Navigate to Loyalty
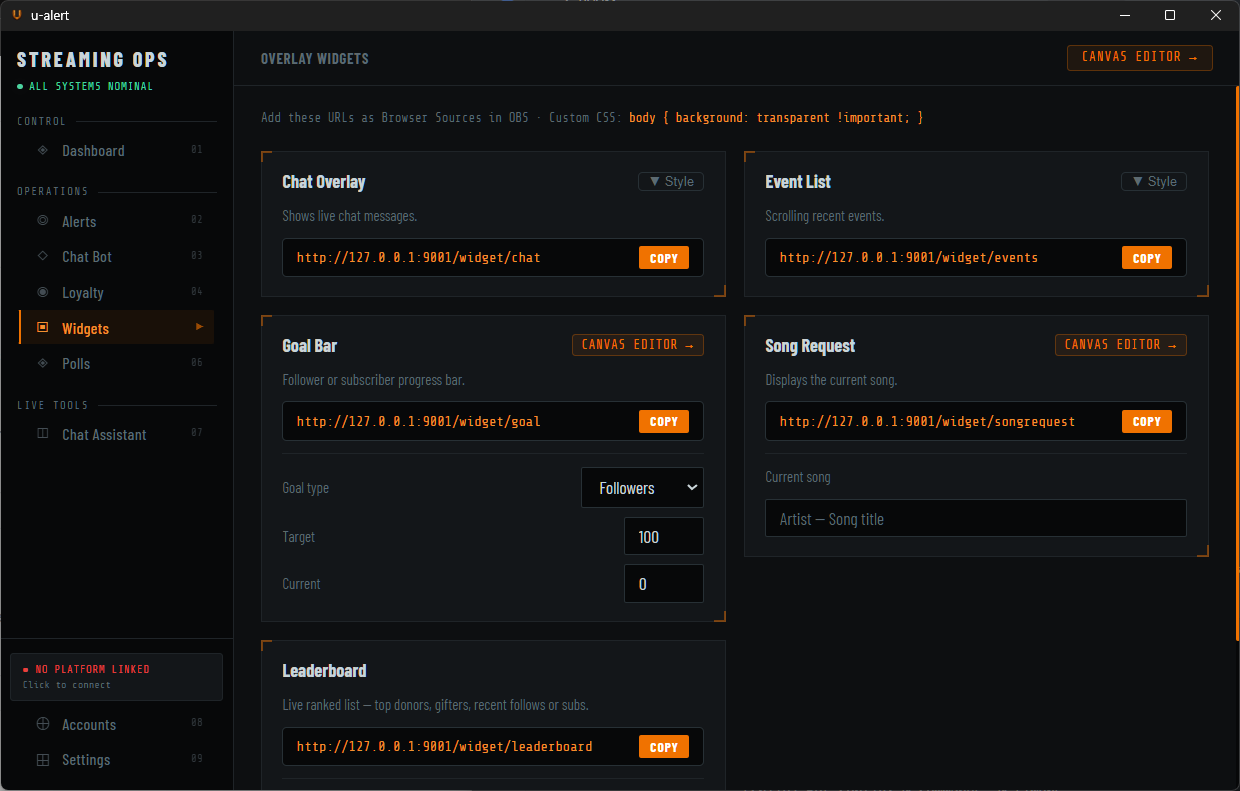1240x791 pixels. (x=117, y=292)
